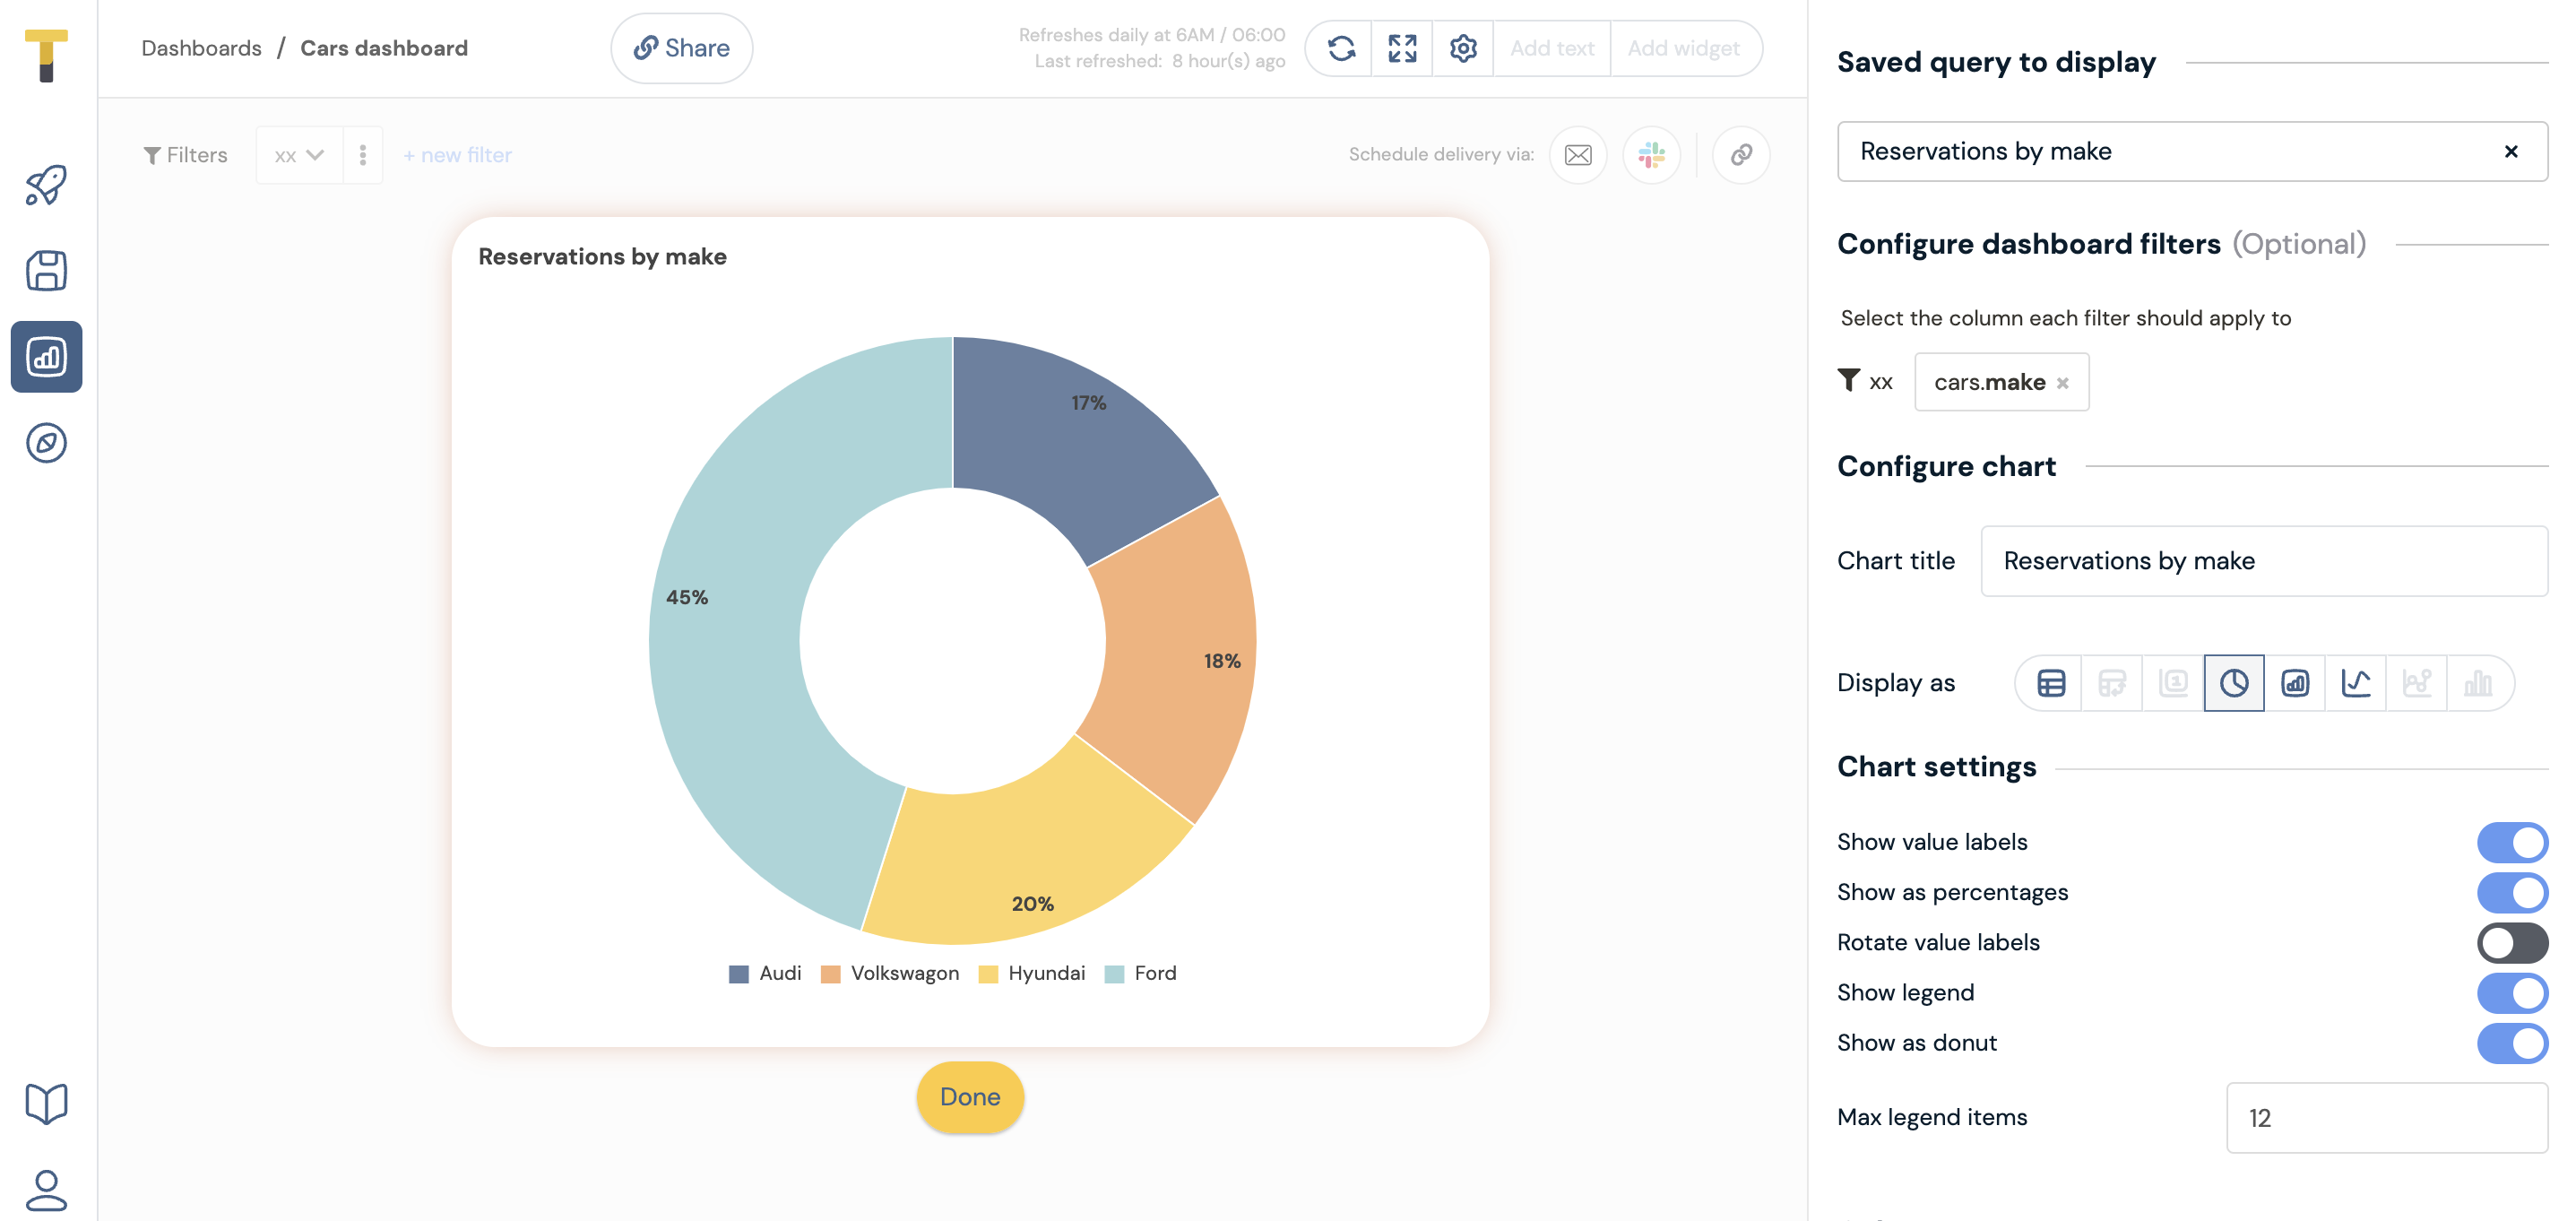2576x1221 pixels.
Task: Schedule delivery via Slack icon
Action: [x=1651, y=155]
